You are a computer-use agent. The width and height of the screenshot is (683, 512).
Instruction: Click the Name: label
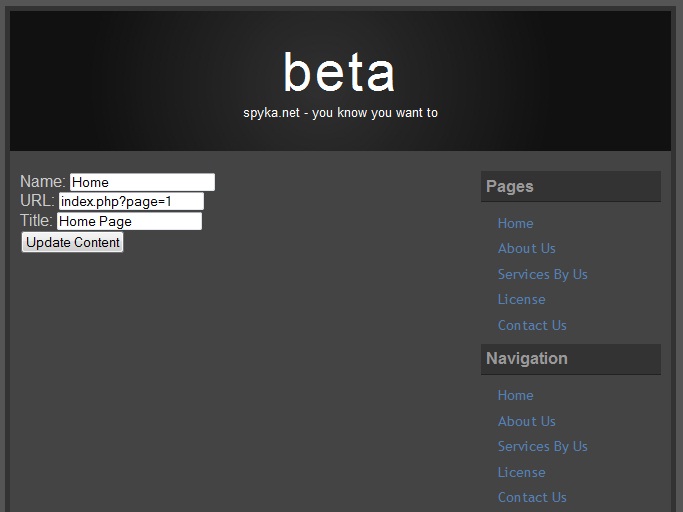43,181
